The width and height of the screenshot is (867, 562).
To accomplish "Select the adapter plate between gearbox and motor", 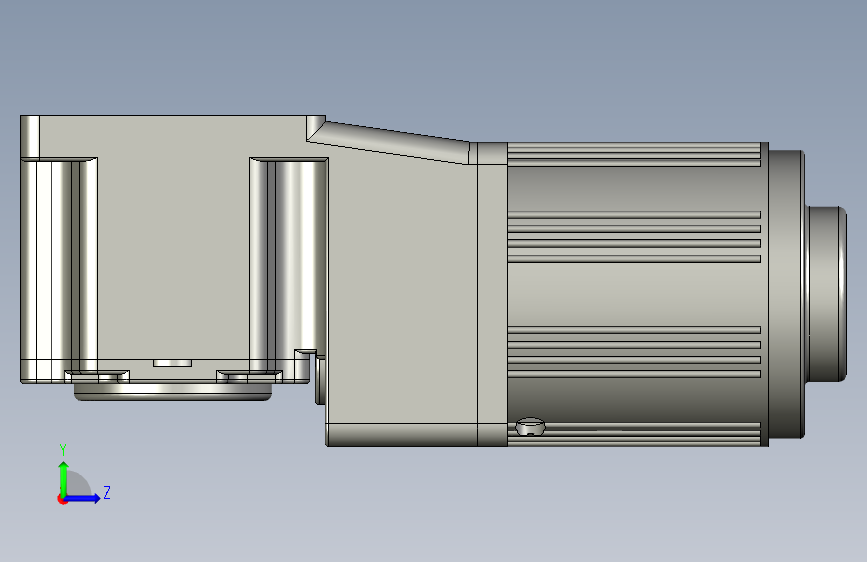I will [x=492, y=294].
